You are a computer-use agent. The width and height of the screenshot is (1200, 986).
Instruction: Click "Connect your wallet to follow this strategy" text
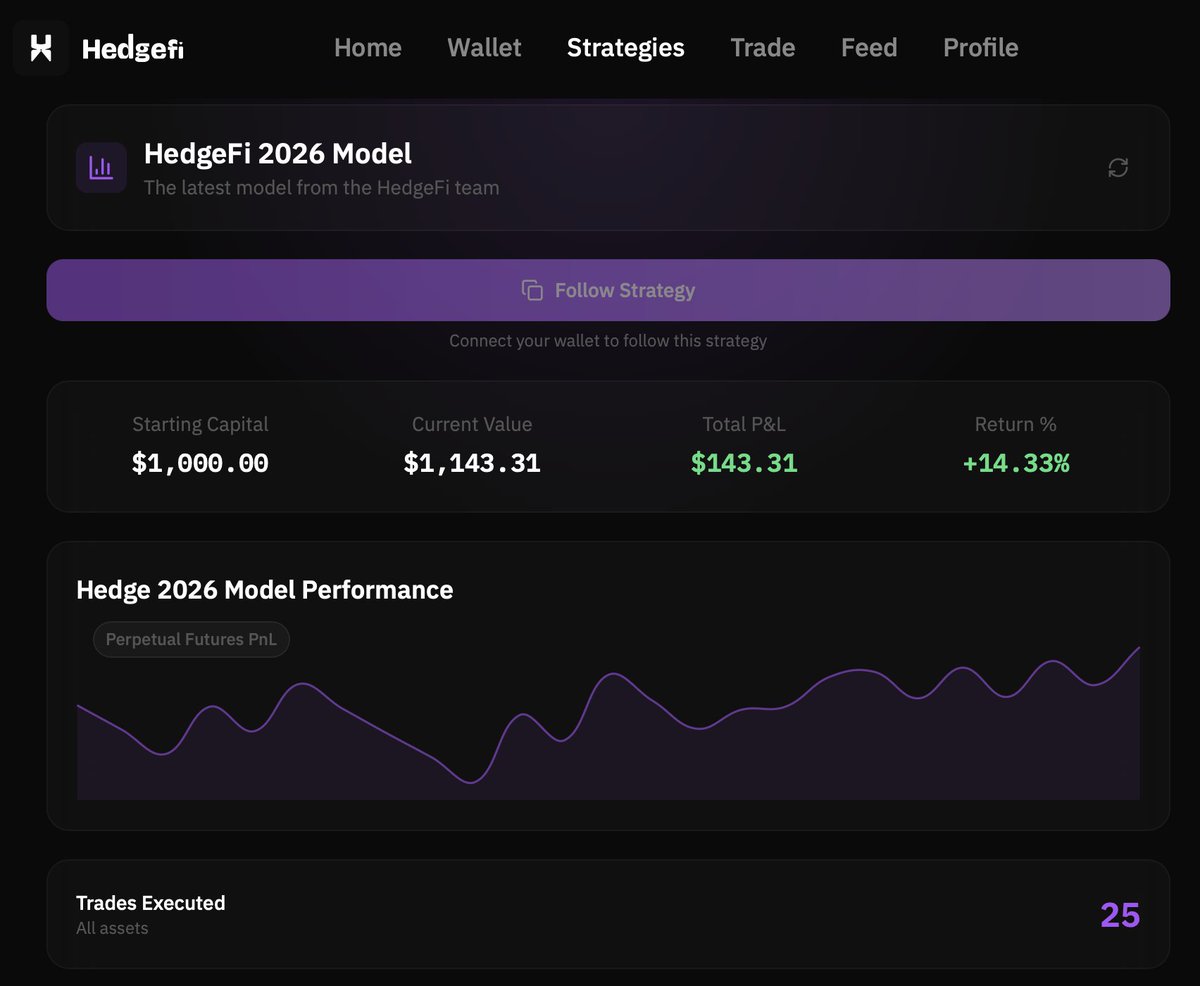click(x=608, y=341)
